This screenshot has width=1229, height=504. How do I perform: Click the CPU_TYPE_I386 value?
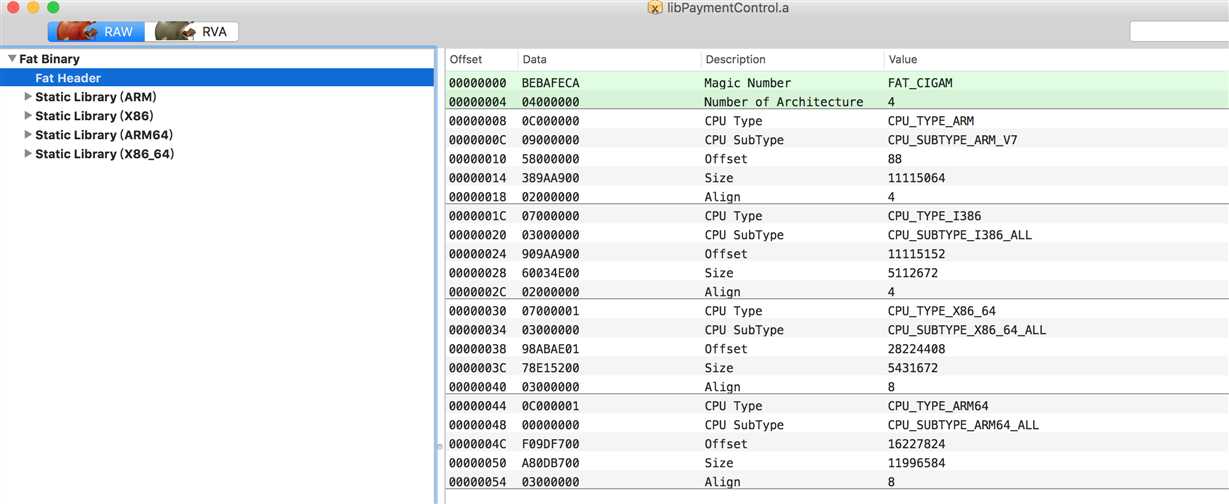point(933,216)
